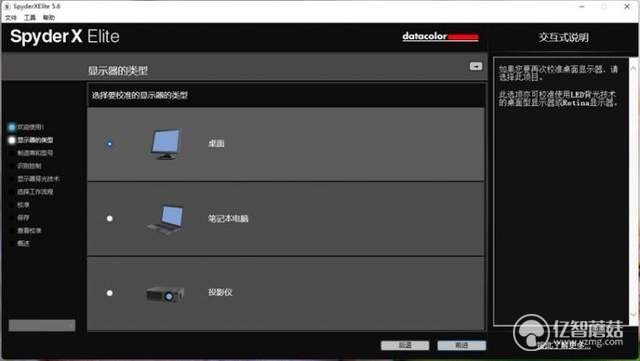Select the 笔记本电脑 laptop radio button

click(x=109, y=218)
